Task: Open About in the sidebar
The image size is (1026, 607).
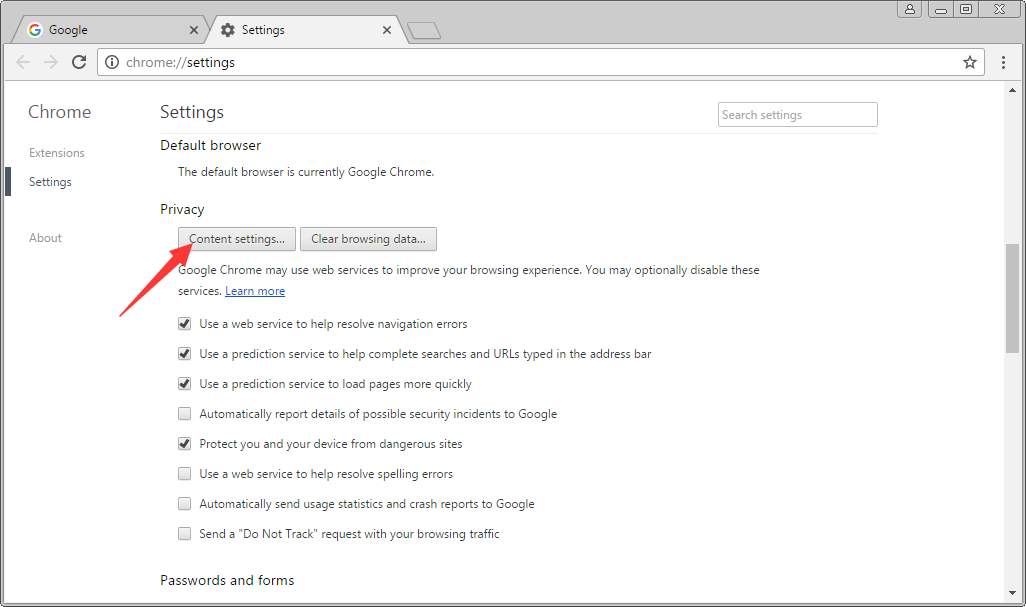Action: pos(45,238)
